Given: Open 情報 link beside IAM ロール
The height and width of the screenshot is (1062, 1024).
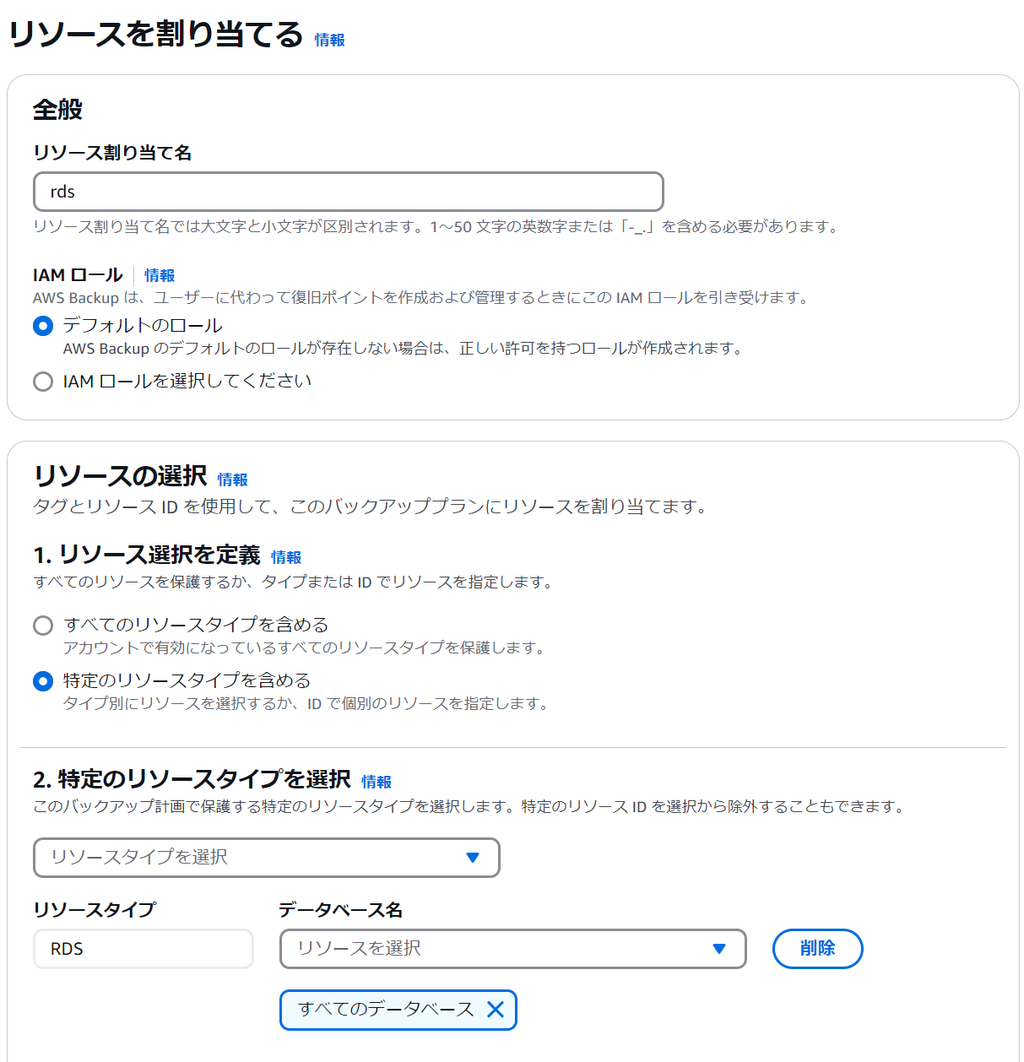Looking at the screenshot, I should (159, 275).
